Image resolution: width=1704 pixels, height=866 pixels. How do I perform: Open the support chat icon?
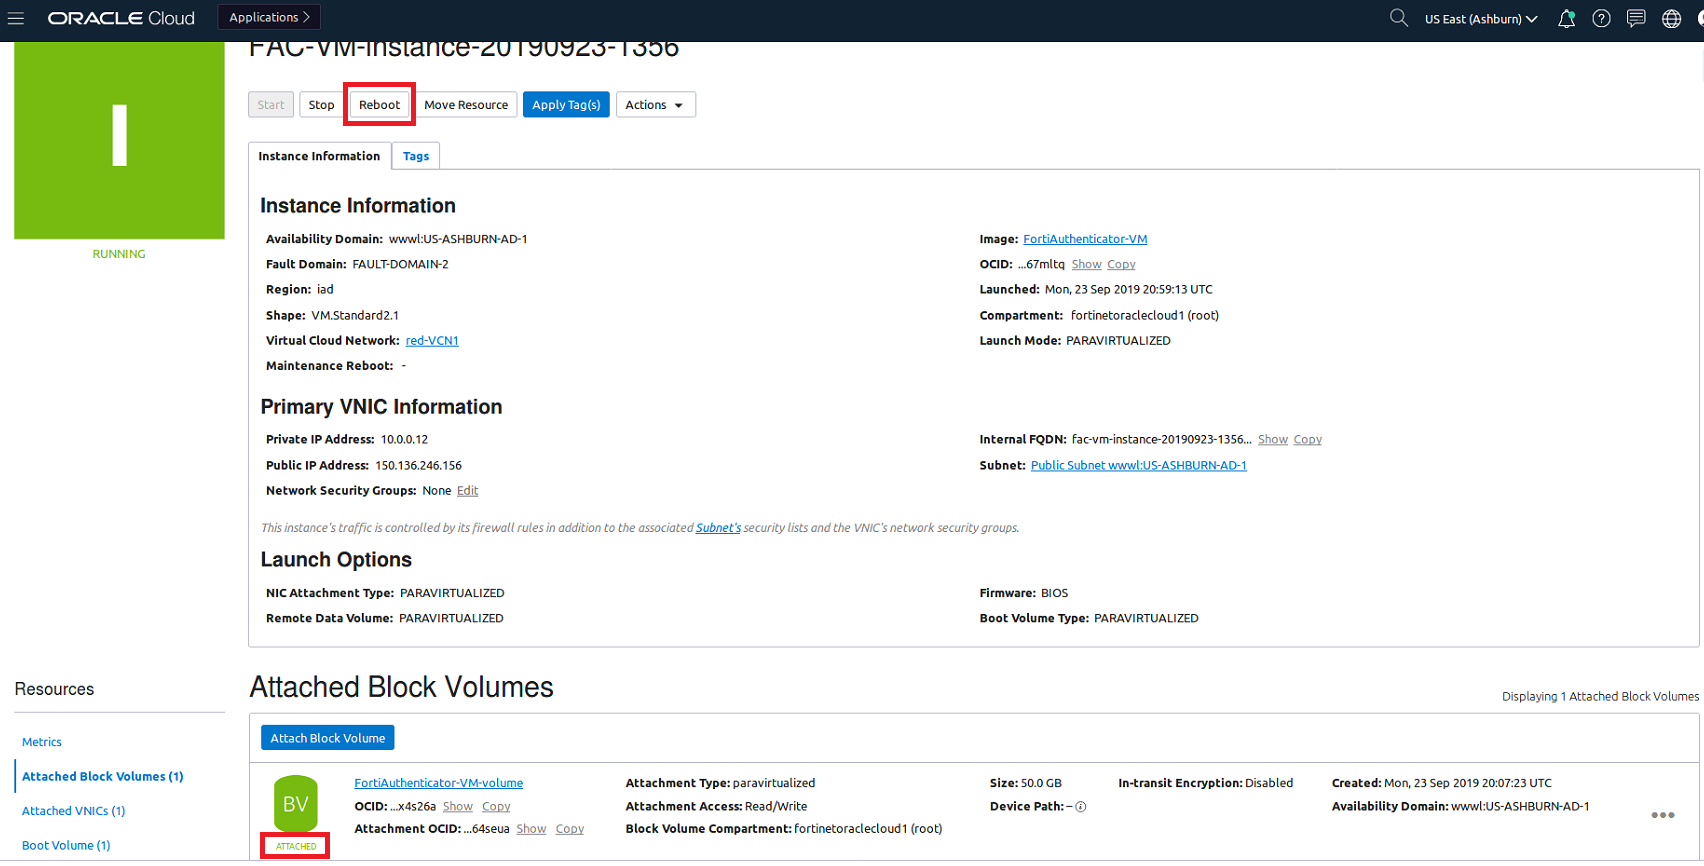(x=1636, y=18)
